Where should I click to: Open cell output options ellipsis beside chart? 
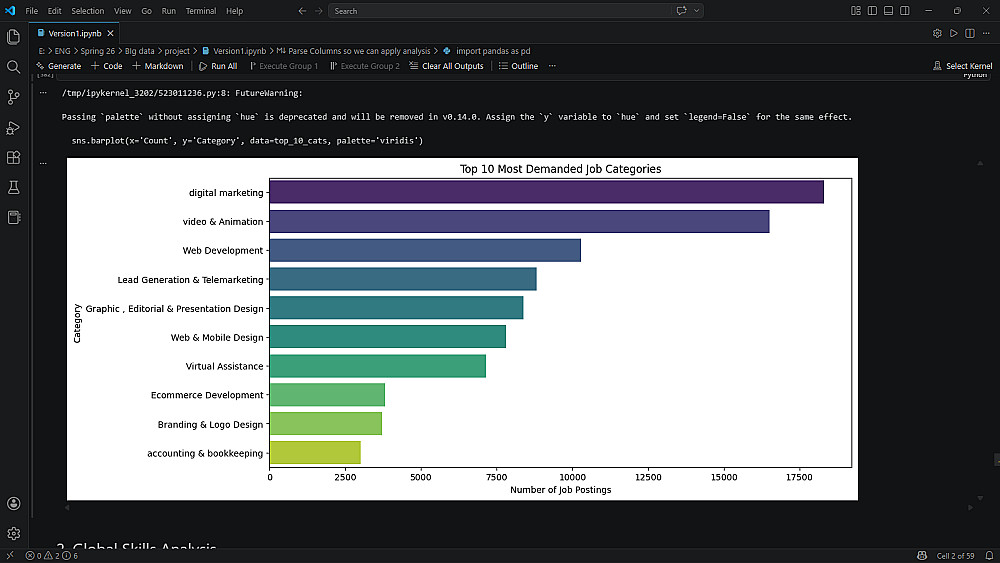pyautogui.click(x=44, y=162)
